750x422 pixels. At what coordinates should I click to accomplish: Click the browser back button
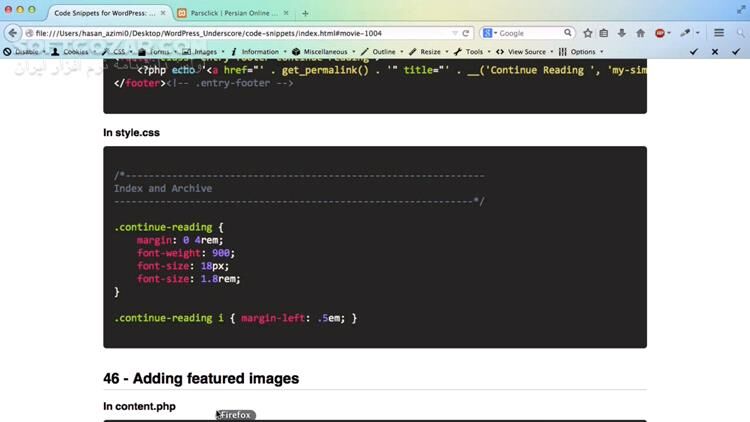12,33
